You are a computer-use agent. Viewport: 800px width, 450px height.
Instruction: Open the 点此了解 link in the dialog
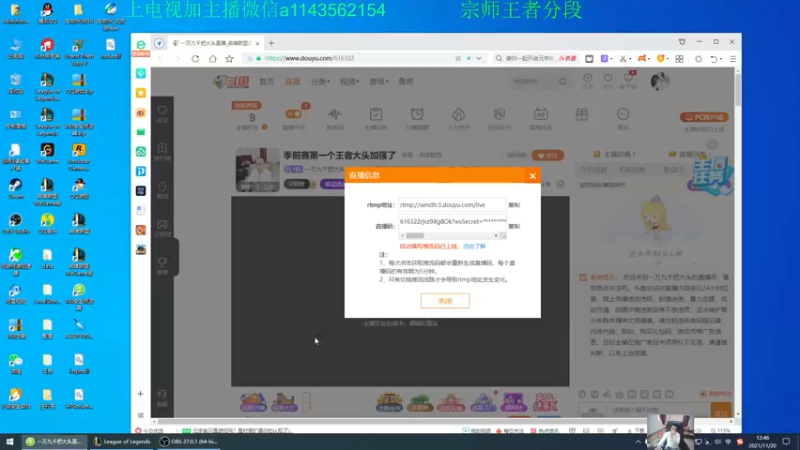[474, 246]
